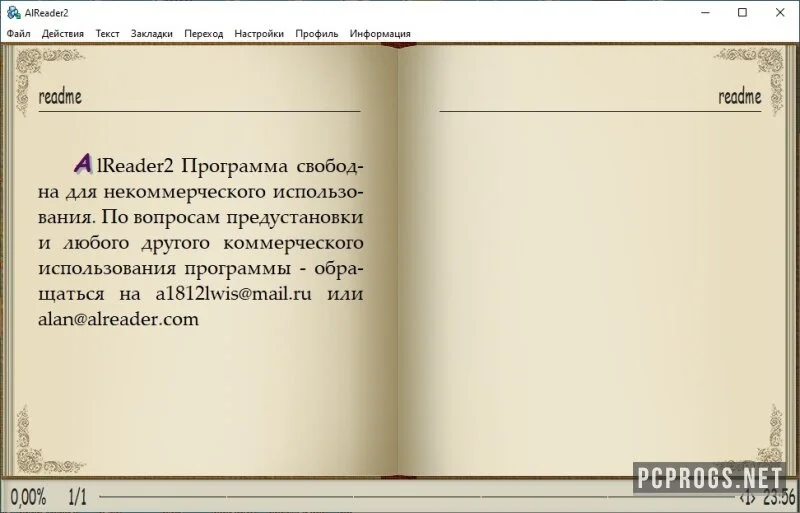Minimize the AlReader2 window

click(x=706, y=12)
